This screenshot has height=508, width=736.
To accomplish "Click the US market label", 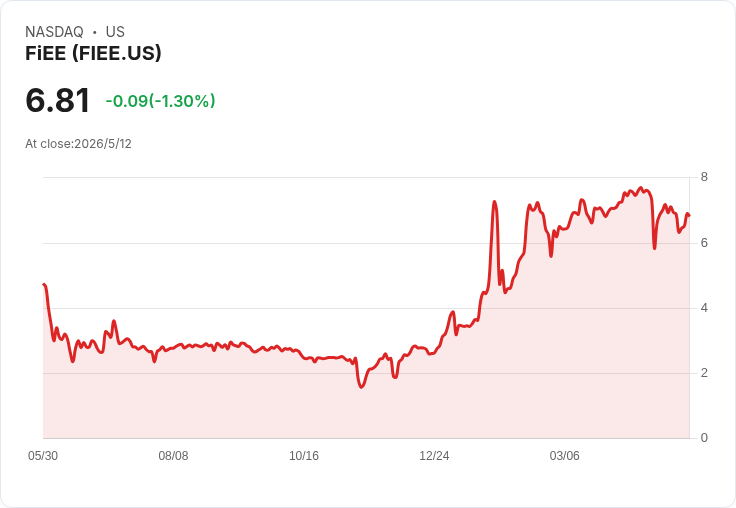I will tap(115, 32).
